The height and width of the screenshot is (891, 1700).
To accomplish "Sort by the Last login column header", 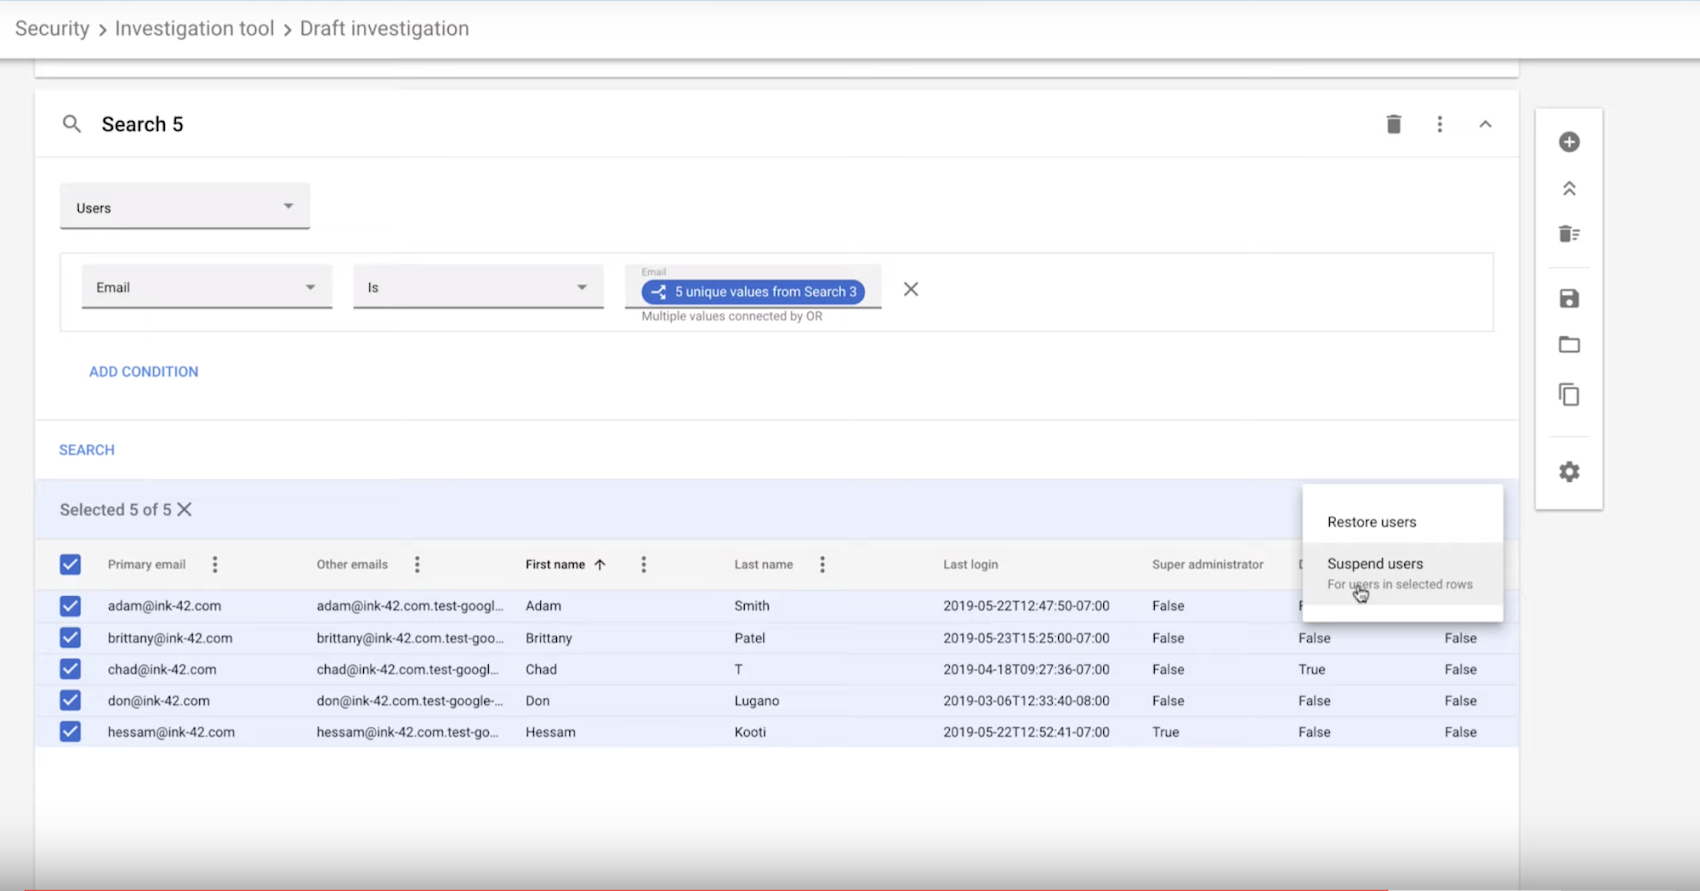I will coord(970,565).
